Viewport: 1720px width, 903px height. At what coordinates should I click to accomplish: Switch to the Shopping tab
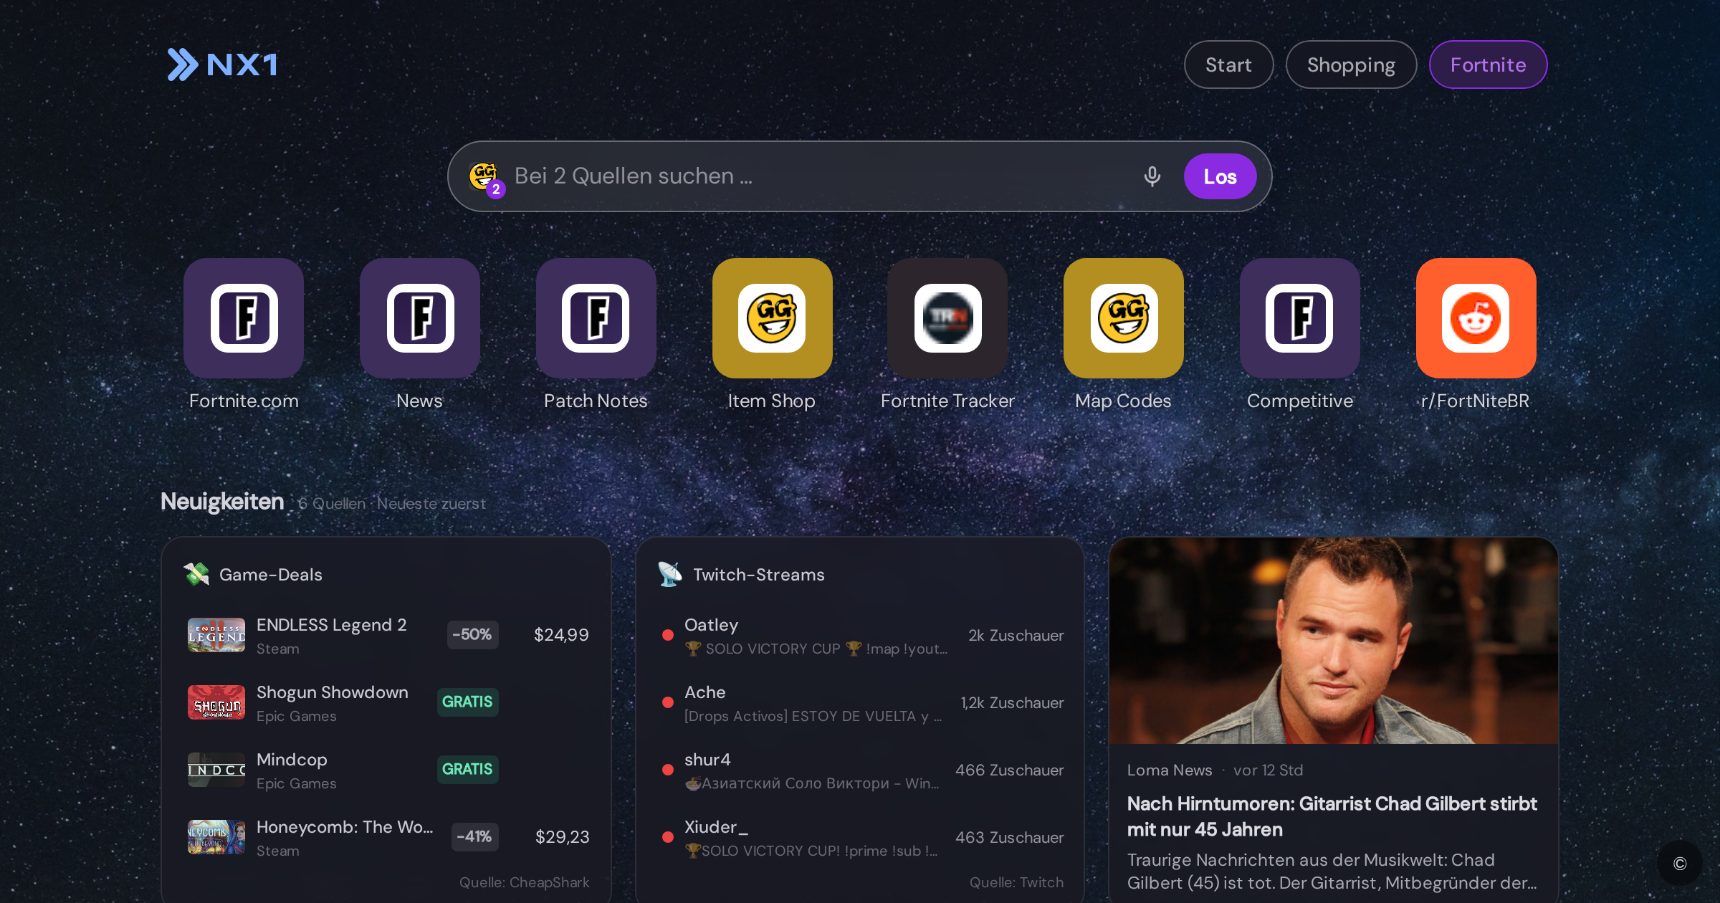1351,65
